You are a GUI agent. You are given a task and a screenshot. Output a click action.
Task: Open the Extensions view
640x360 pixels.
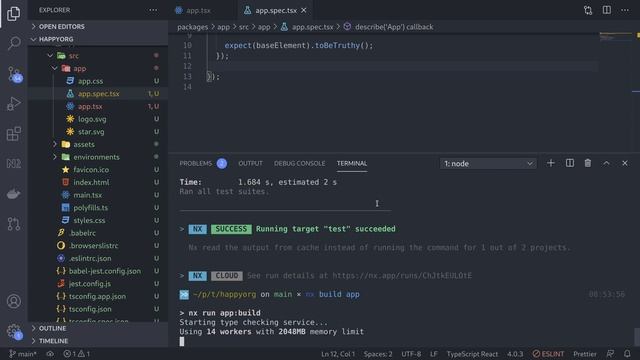click(x=13, y=133)
